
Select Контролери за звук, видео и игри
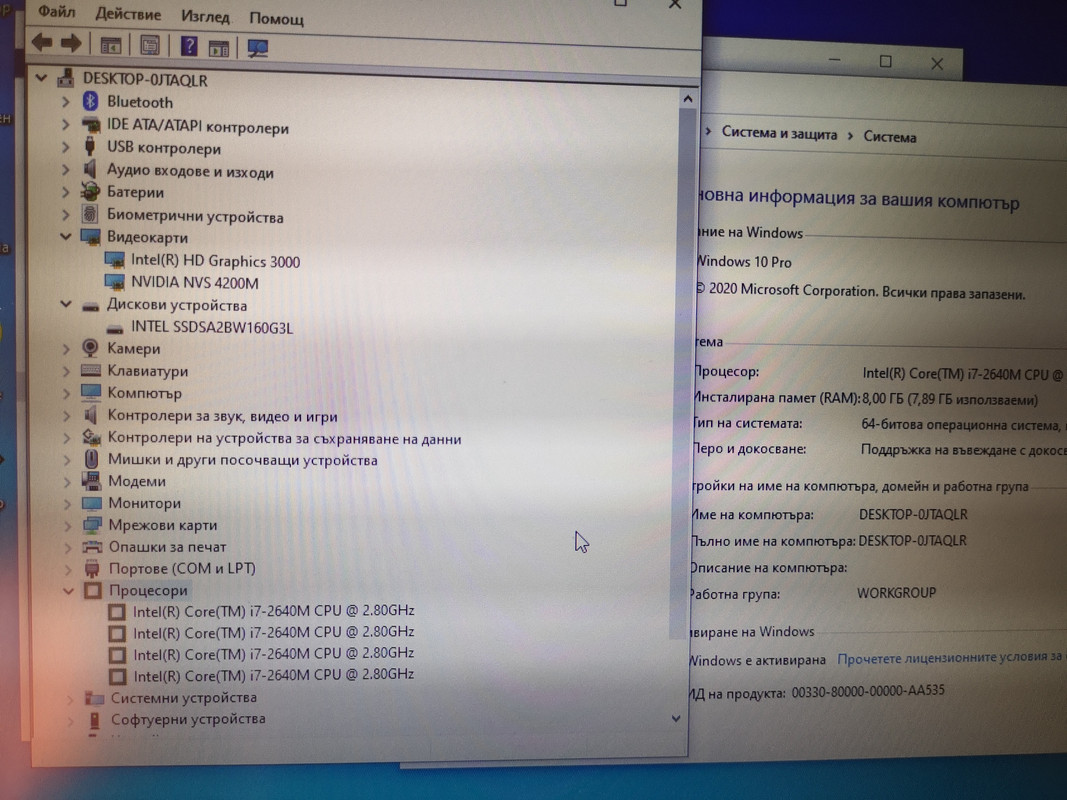point(223,416)
